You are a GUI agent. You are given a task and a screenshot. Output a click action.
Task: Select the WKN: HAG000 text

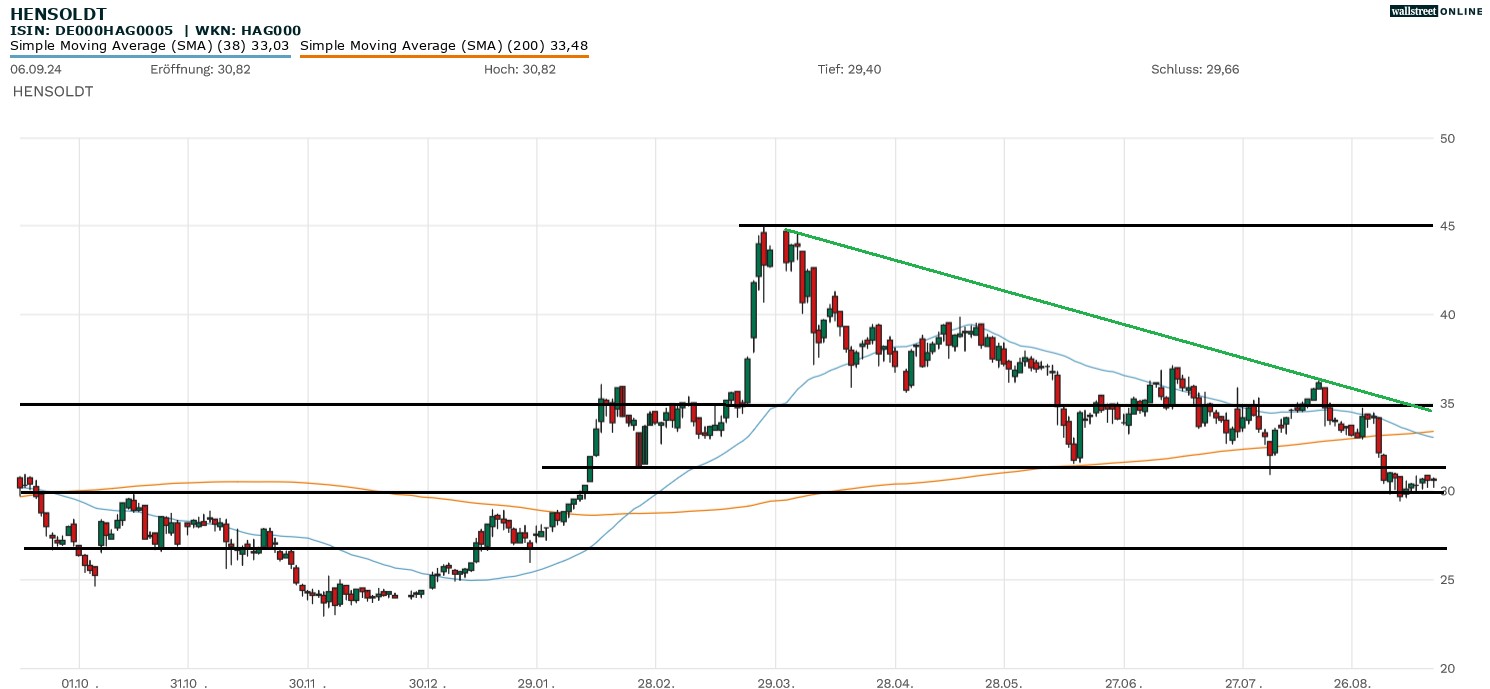pos(248,31)
